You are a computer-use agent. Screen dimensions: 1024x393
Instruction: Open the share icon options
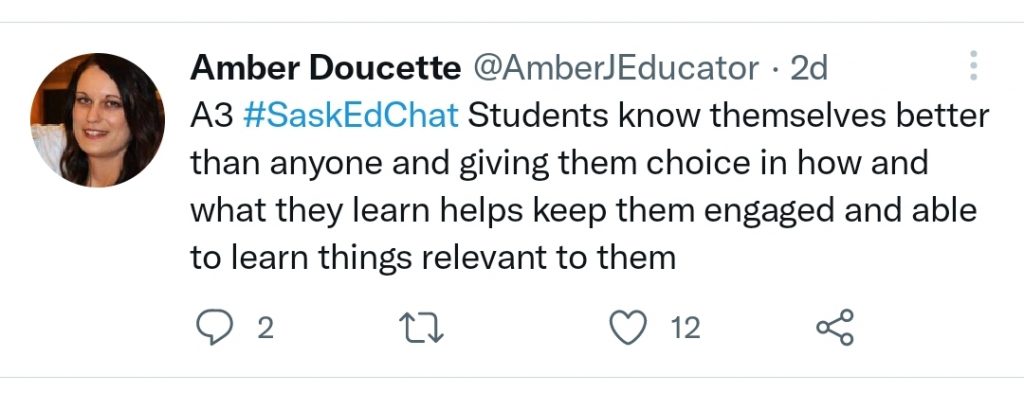(x=835, y=327)
